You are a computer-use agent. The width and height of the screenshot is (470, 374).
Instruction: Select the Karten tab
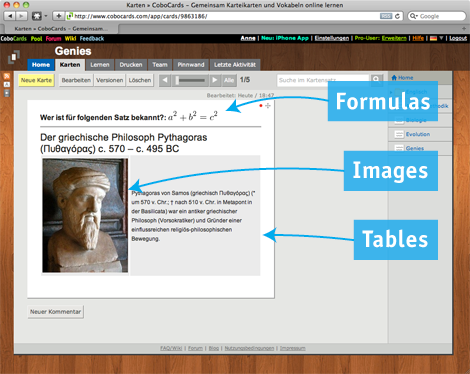click(x=70, y=65)
